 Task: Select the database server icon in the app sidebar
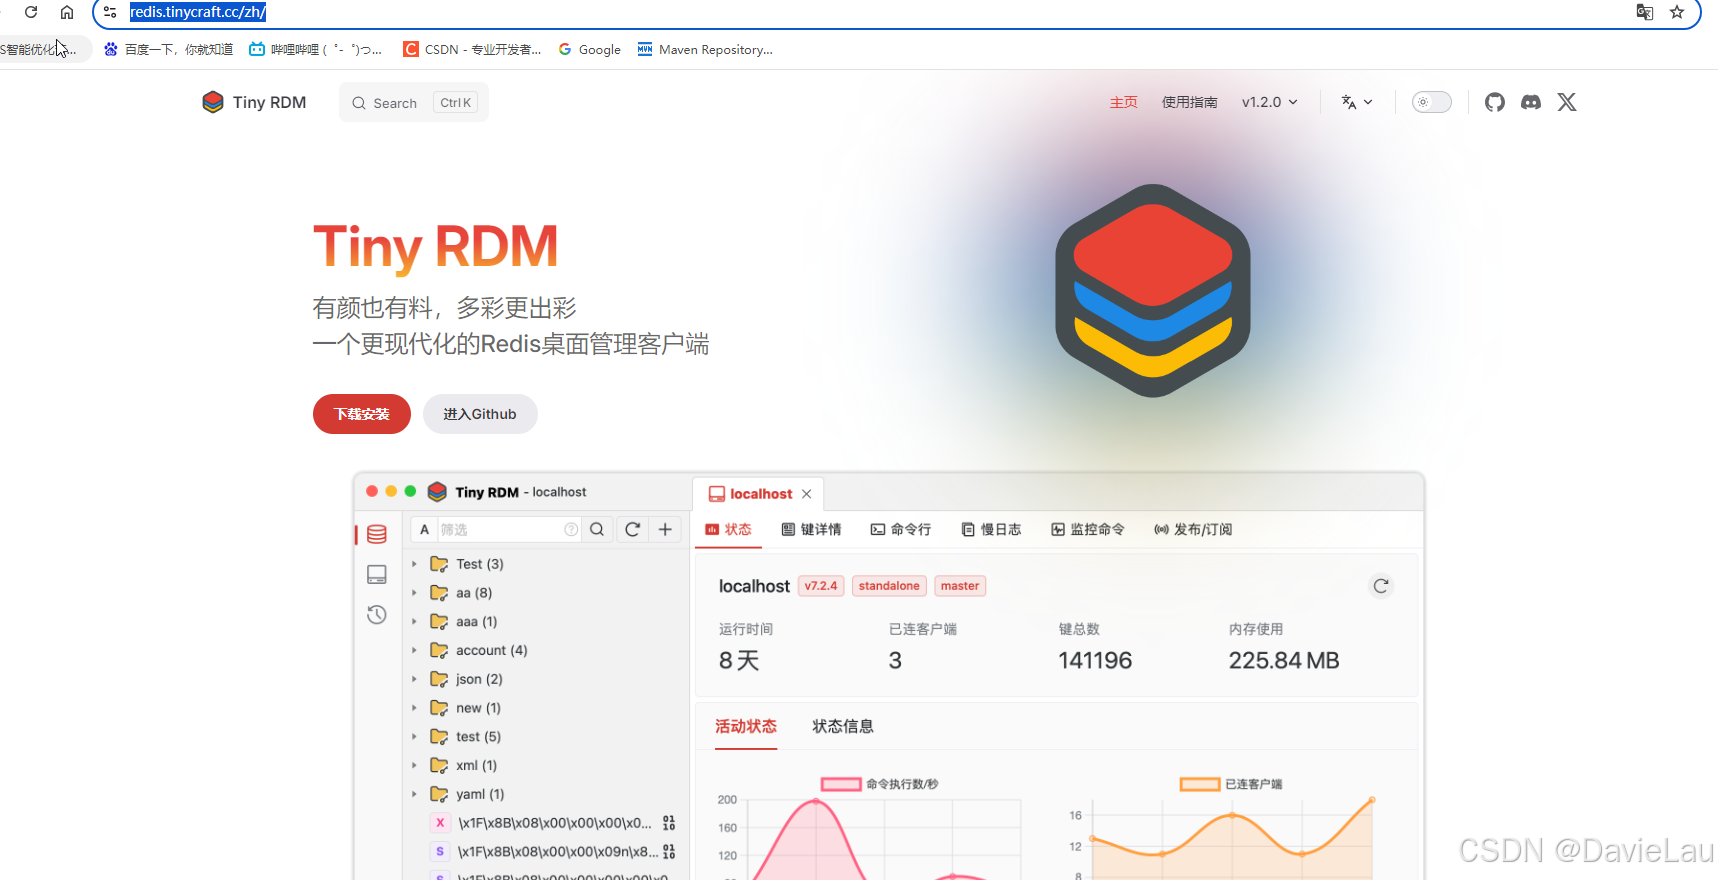pyautogui.click(x=377, y=534)
